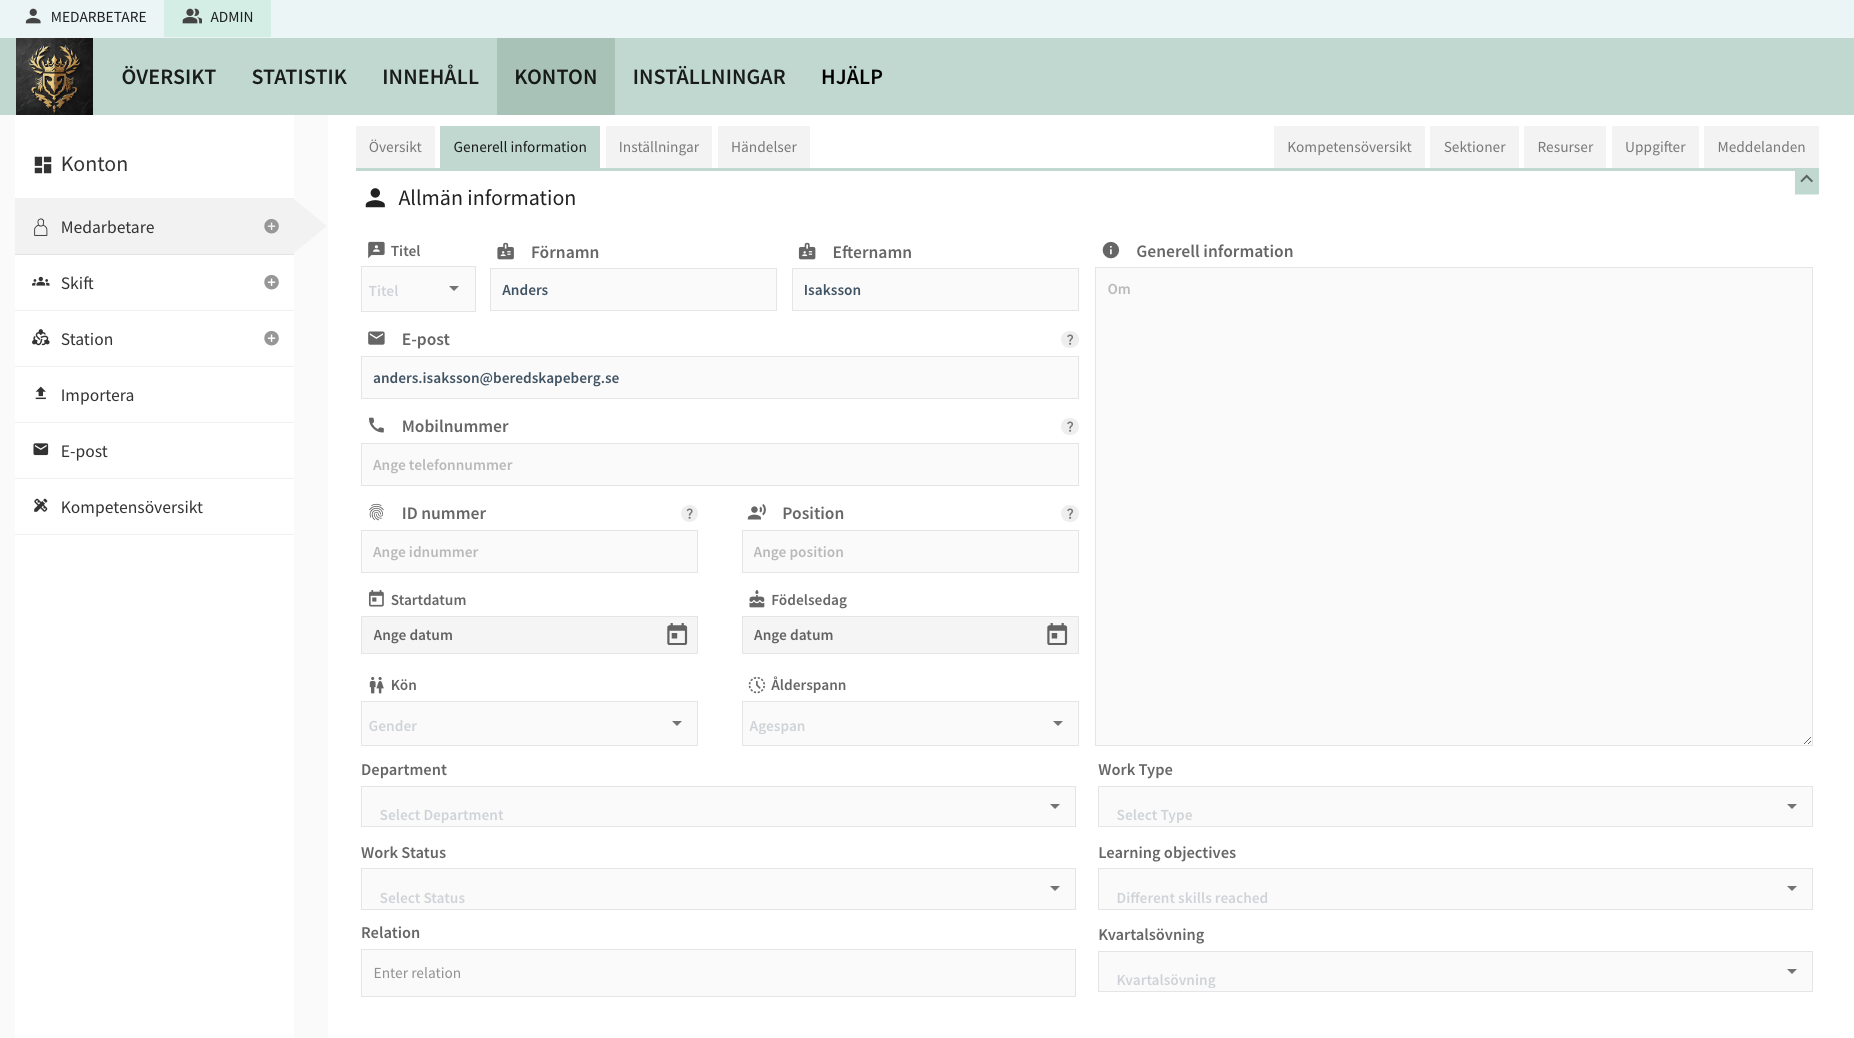The width and height of the screenshot is (1854, 1038).
Task: Collapse the Allmän information panel
Action: click(1806, 181)
